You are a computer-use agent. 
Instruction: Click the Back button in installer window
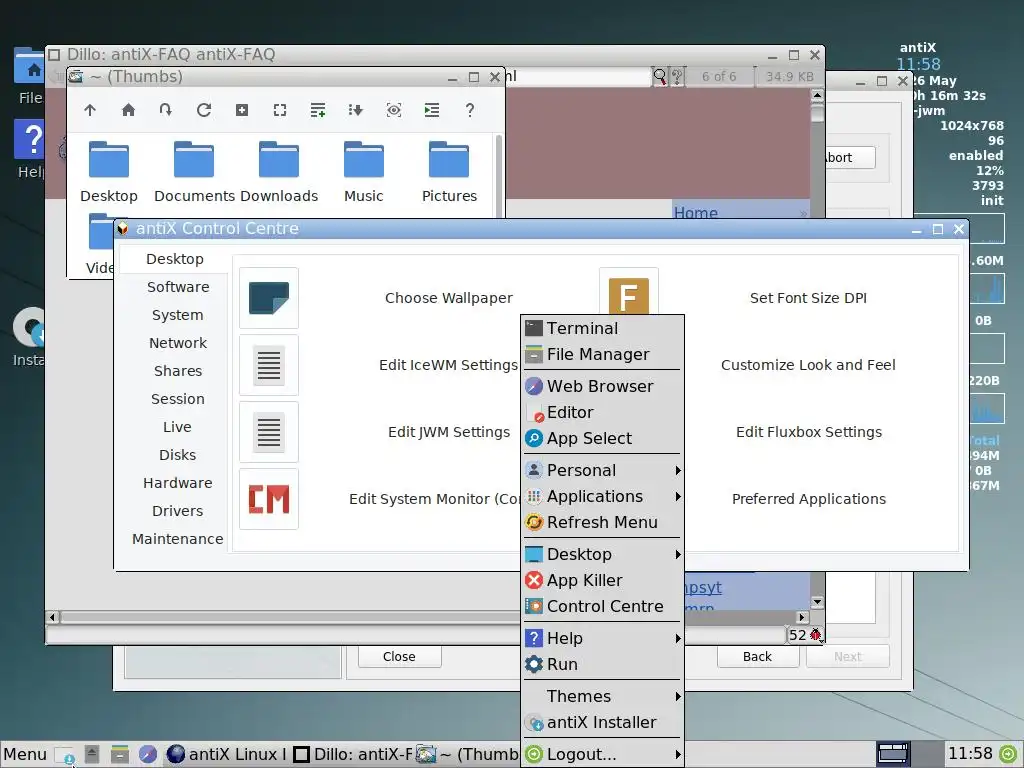point(758,657)
